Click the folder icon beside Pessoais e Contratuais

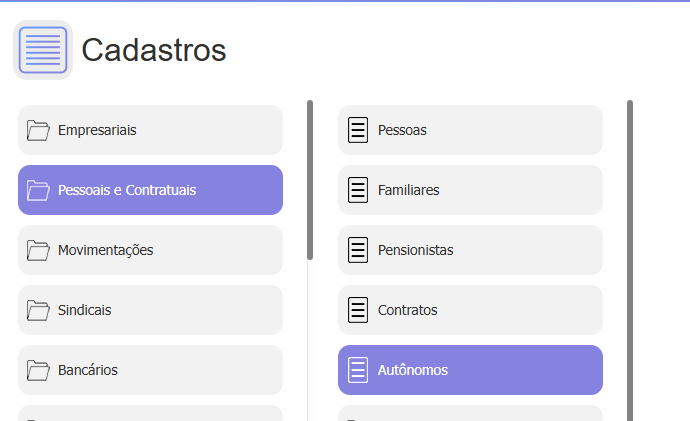coord(38,190)
